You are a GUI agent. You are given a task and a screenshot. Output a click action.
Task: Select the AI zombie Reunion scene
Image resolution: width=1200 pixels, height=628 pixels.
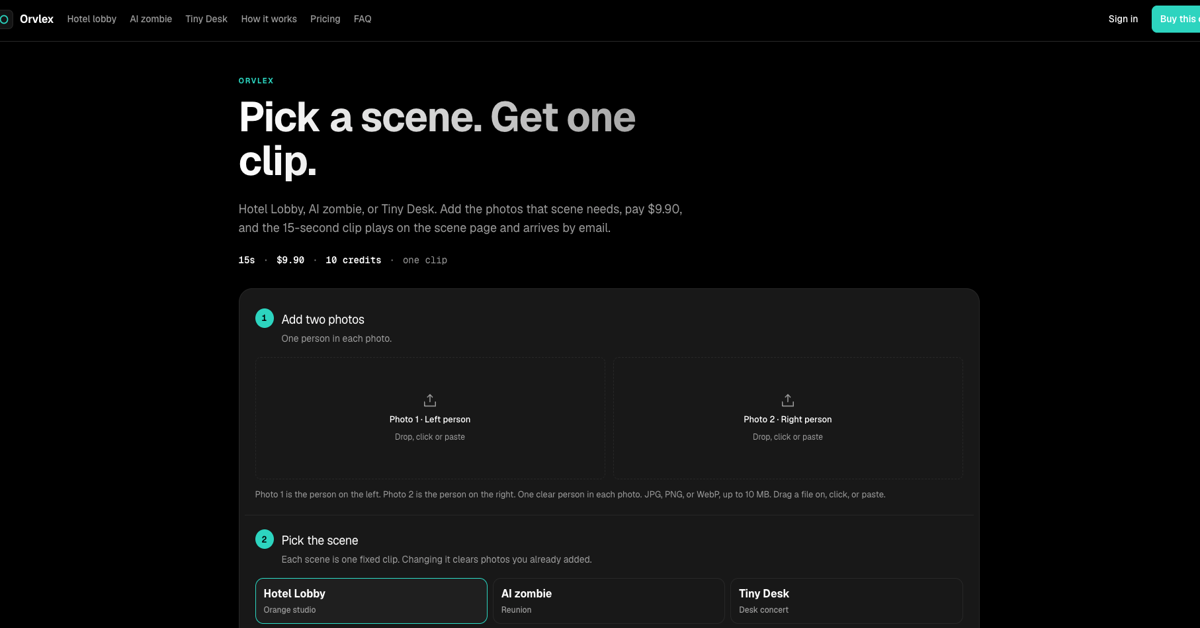point(609,601)
